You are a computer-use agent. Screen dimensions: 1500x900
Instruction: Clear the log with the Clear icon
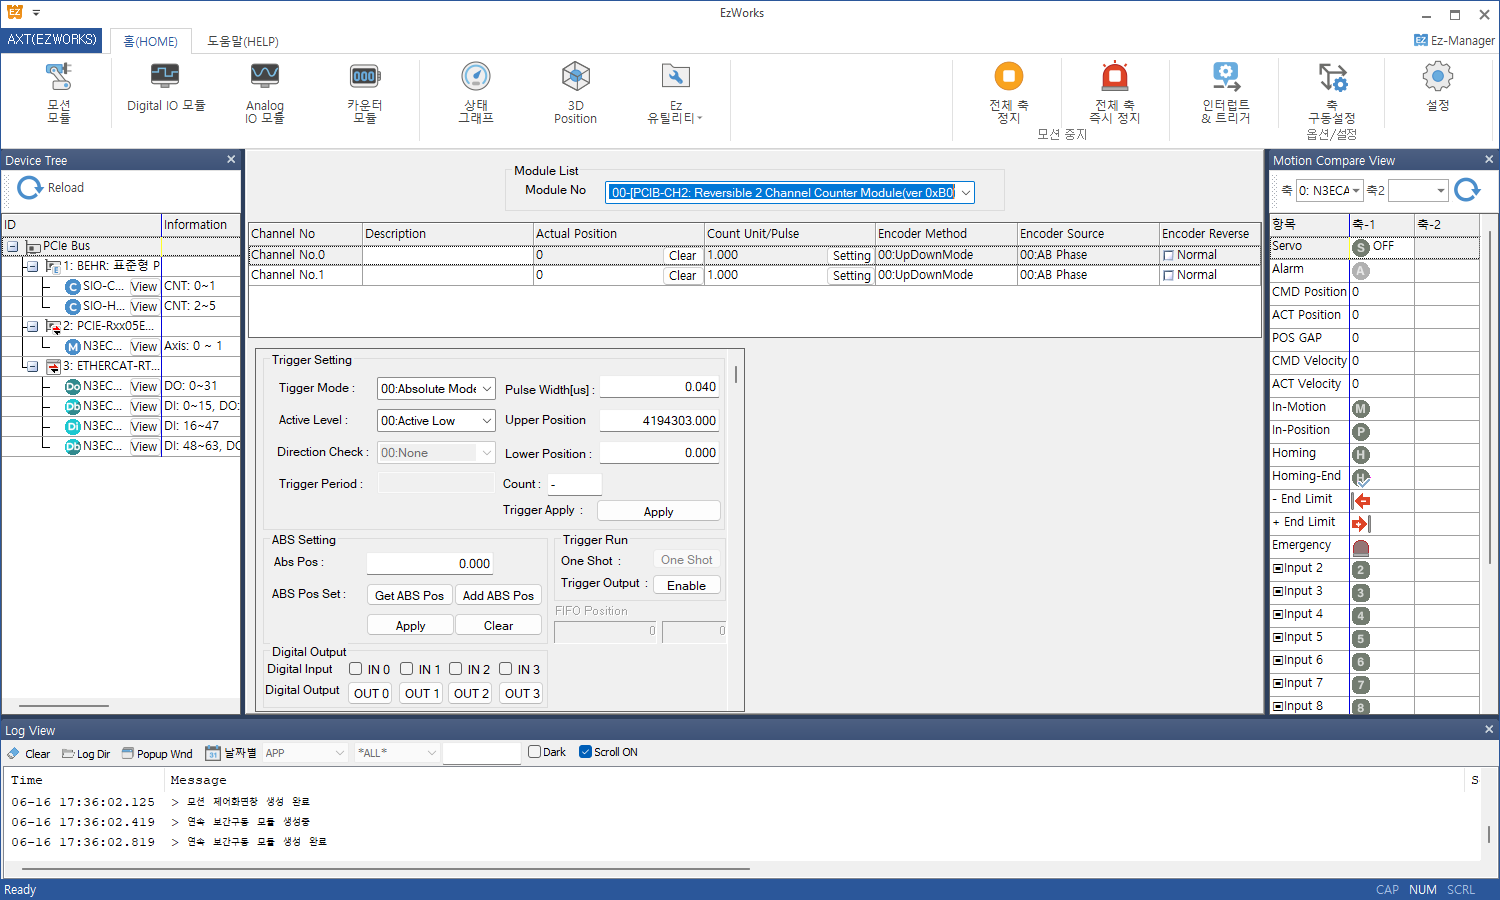[28, 753]
